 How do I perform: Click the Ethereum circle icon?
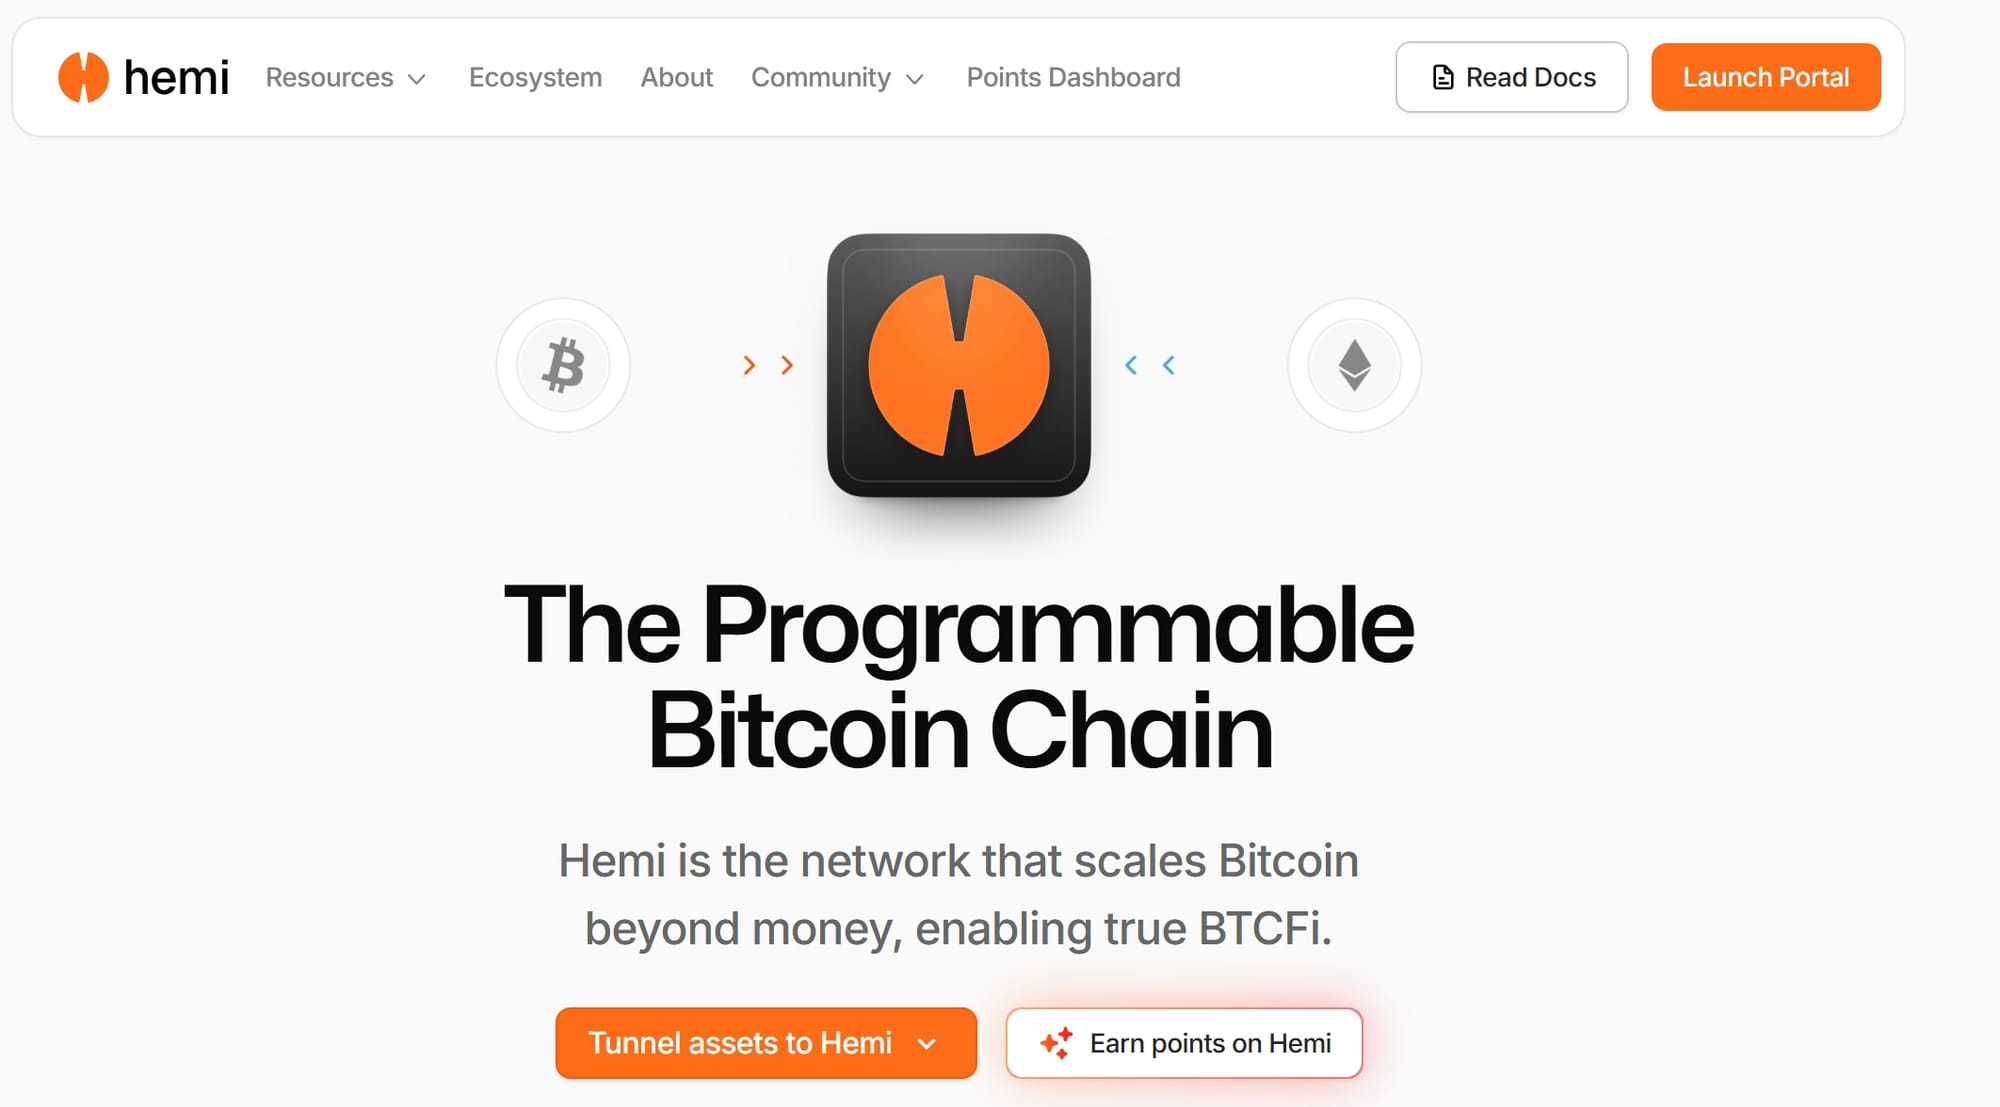(x=1354, y=365)
